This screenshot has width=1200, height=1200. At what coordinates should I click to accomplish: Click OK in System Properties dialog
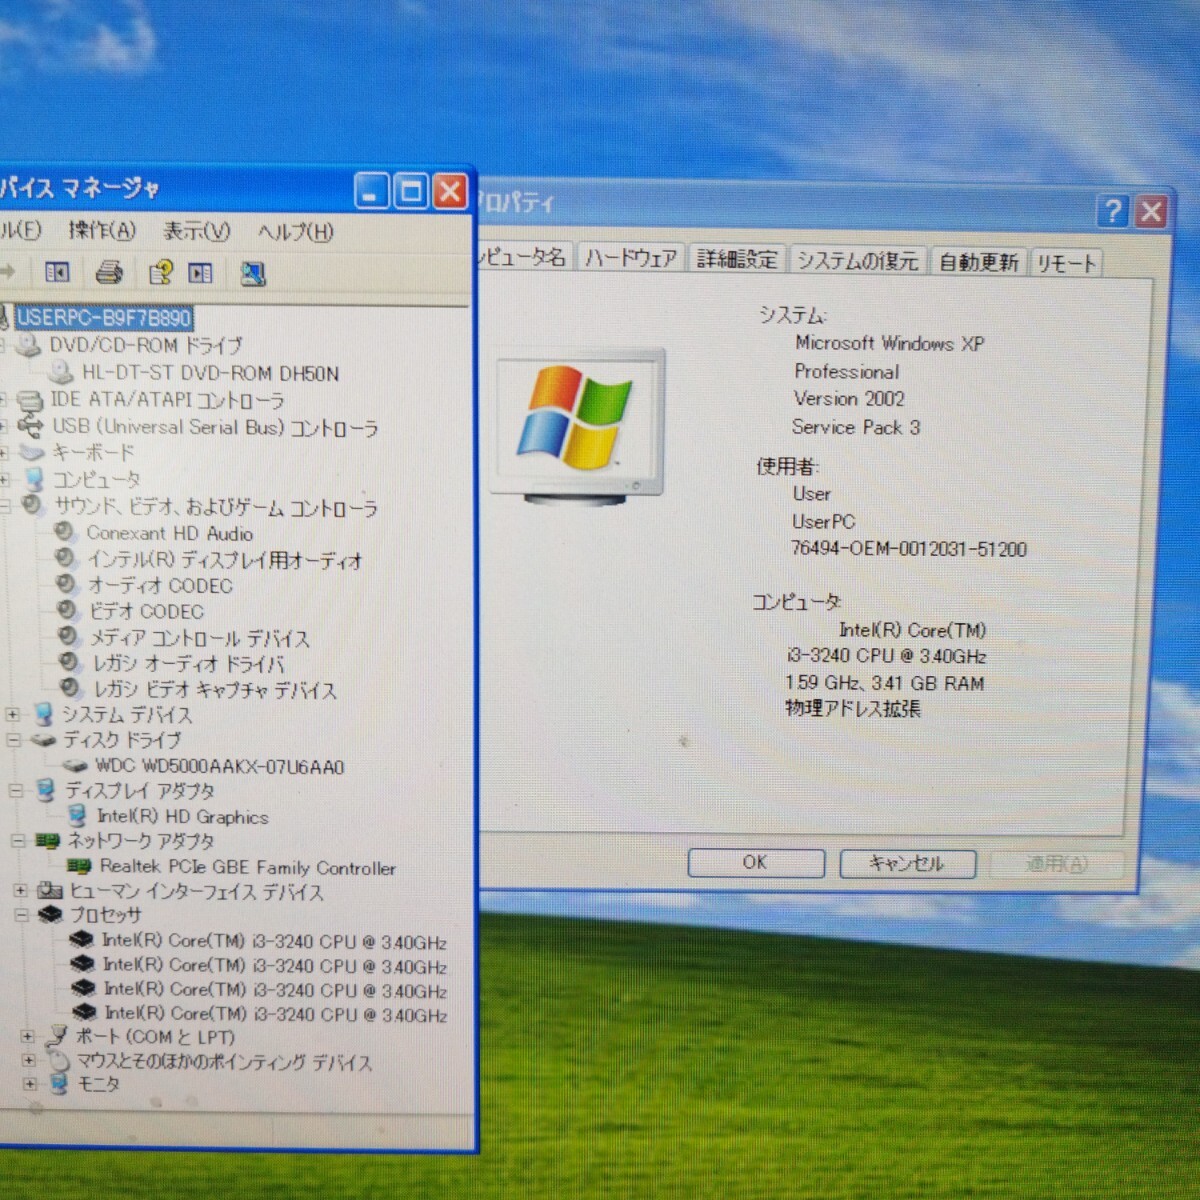click(x=756, y=862)
